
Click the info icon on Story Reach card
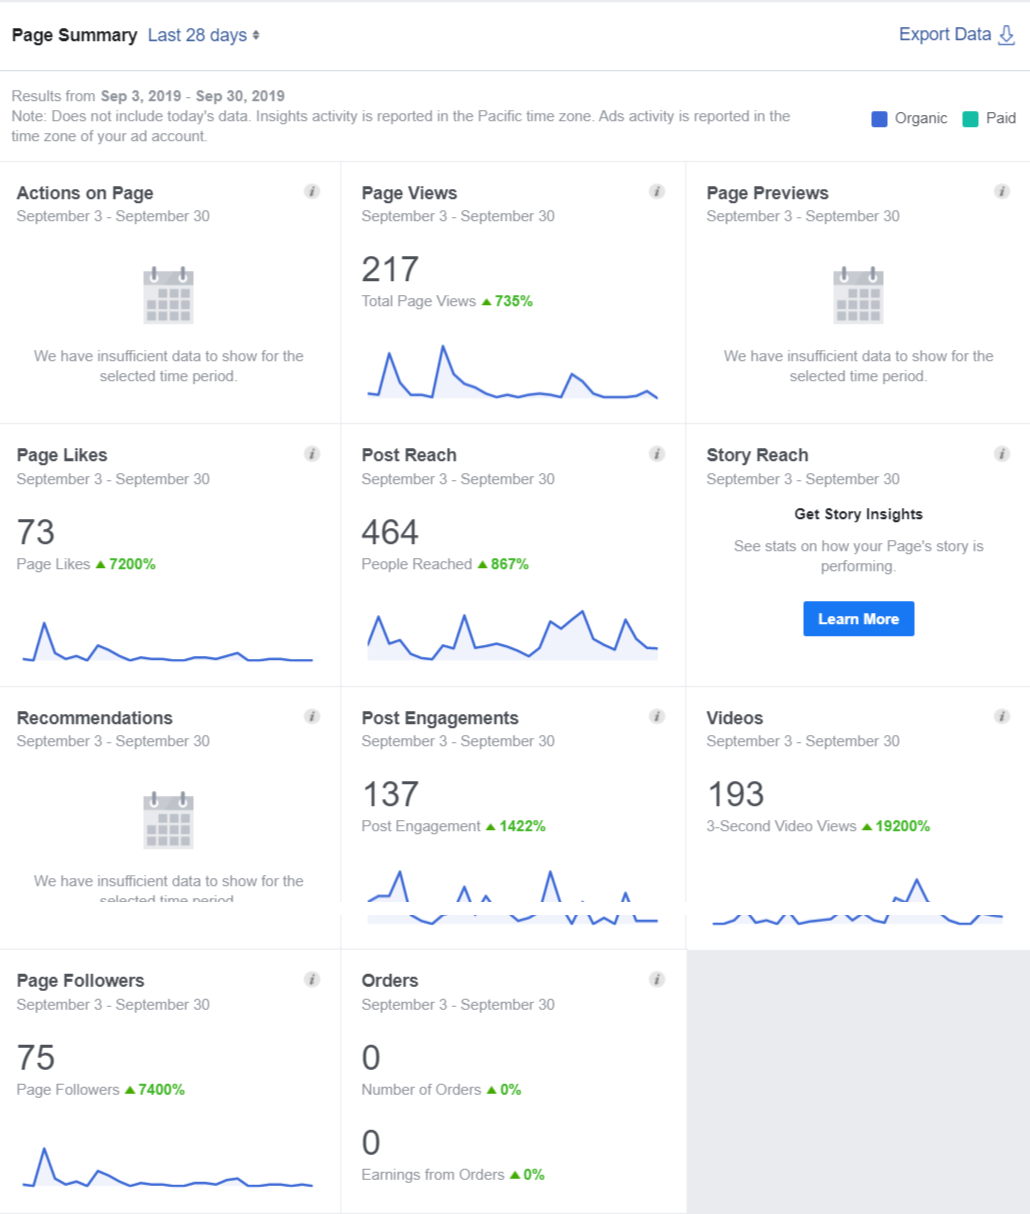(x=1001, y=454)
